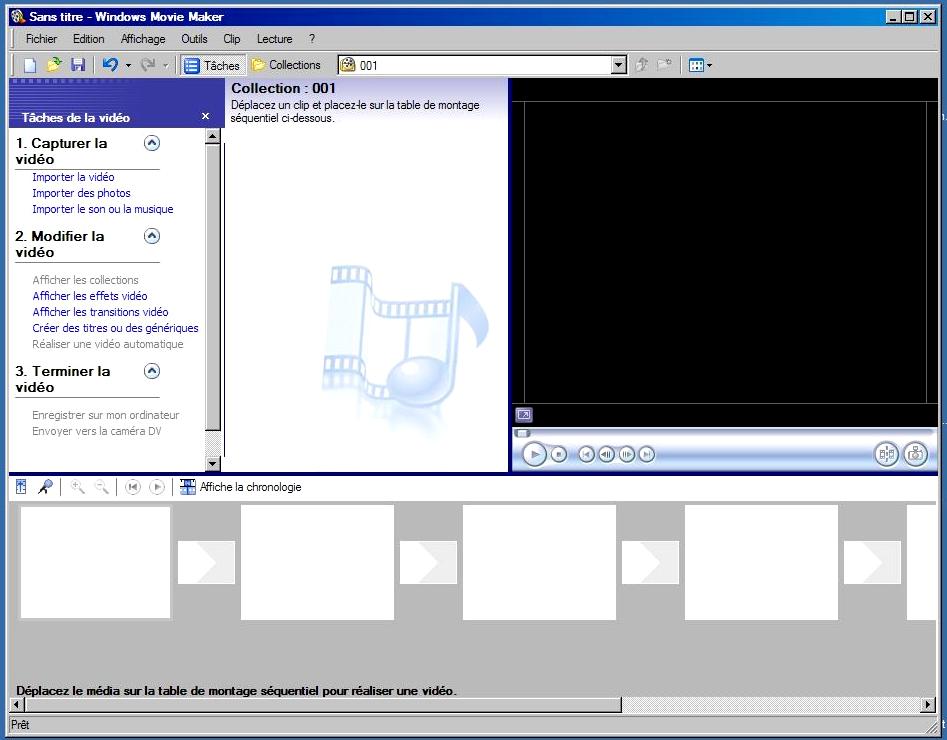The image size is (947, 740).
Task: Click the greyed Afficher les collections text
Action: tap(85, 280)
